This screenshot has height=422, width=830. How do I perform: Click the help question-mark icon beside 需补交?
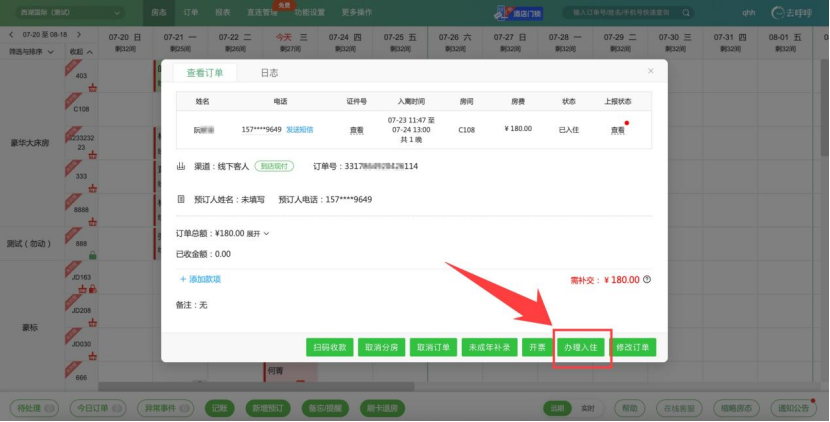point(647,280)
